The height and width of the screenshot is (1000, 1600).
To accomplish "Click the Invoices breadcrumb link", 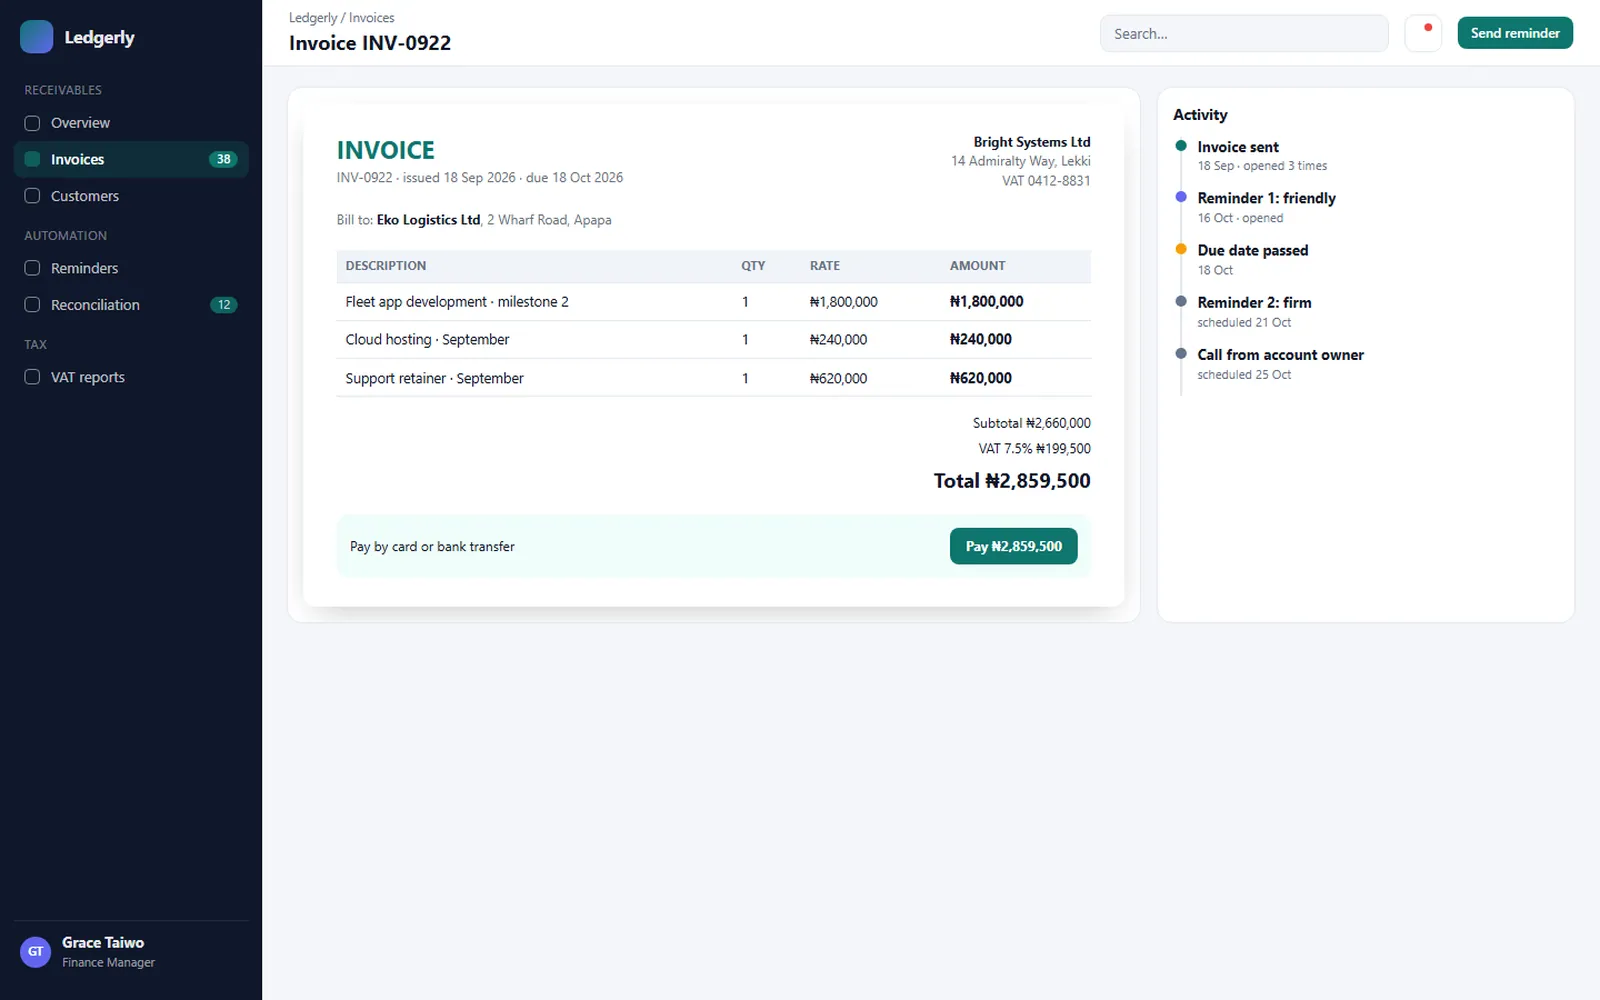I will (371, 18).
